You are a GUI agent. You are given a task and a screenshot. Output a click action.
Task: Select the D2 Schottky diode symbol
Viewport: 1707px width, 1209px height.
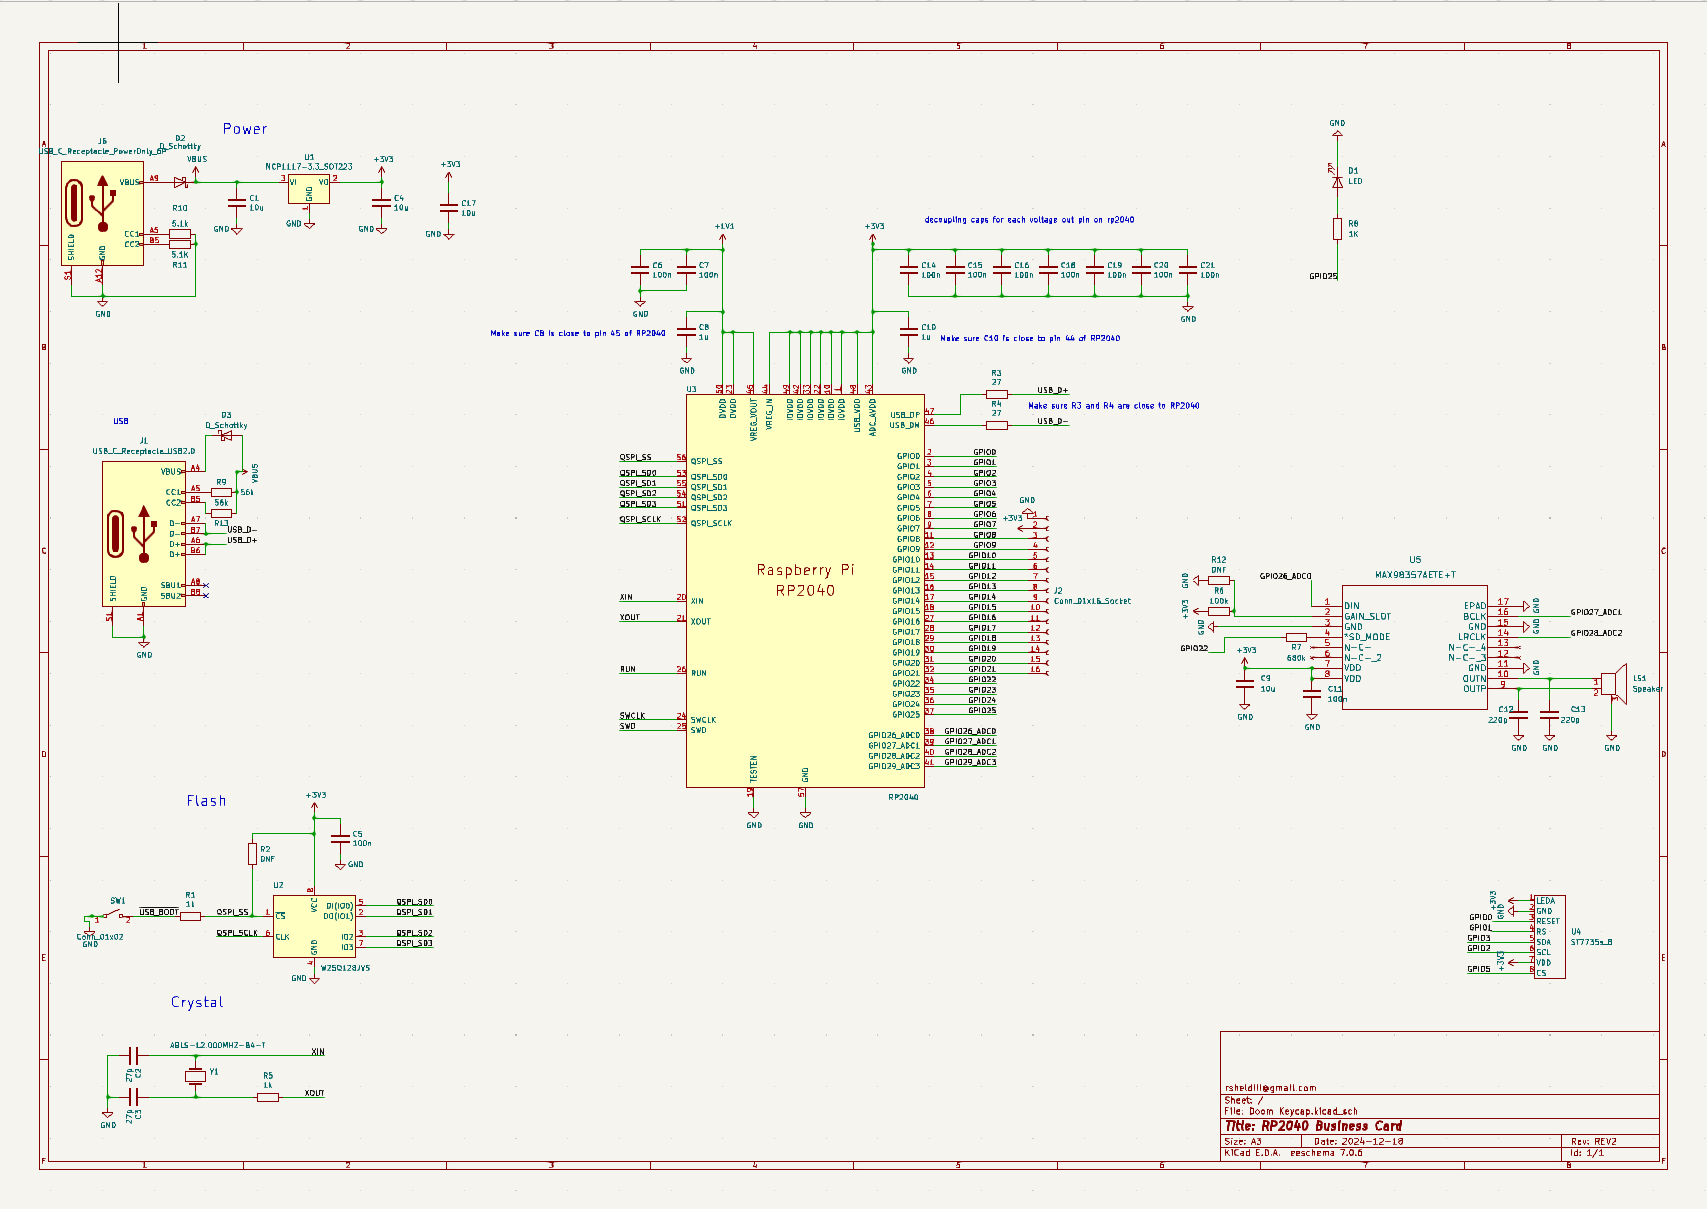coord(180,182)
